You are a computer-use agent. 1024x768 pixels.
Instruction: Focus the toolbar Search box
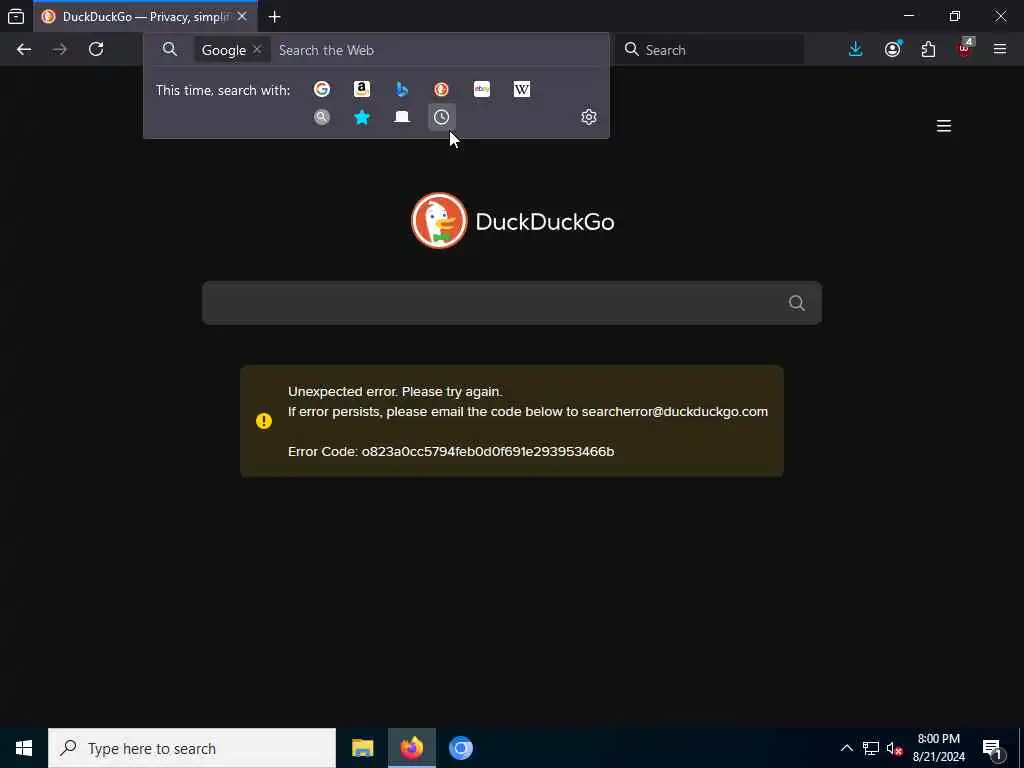point(709,50)
